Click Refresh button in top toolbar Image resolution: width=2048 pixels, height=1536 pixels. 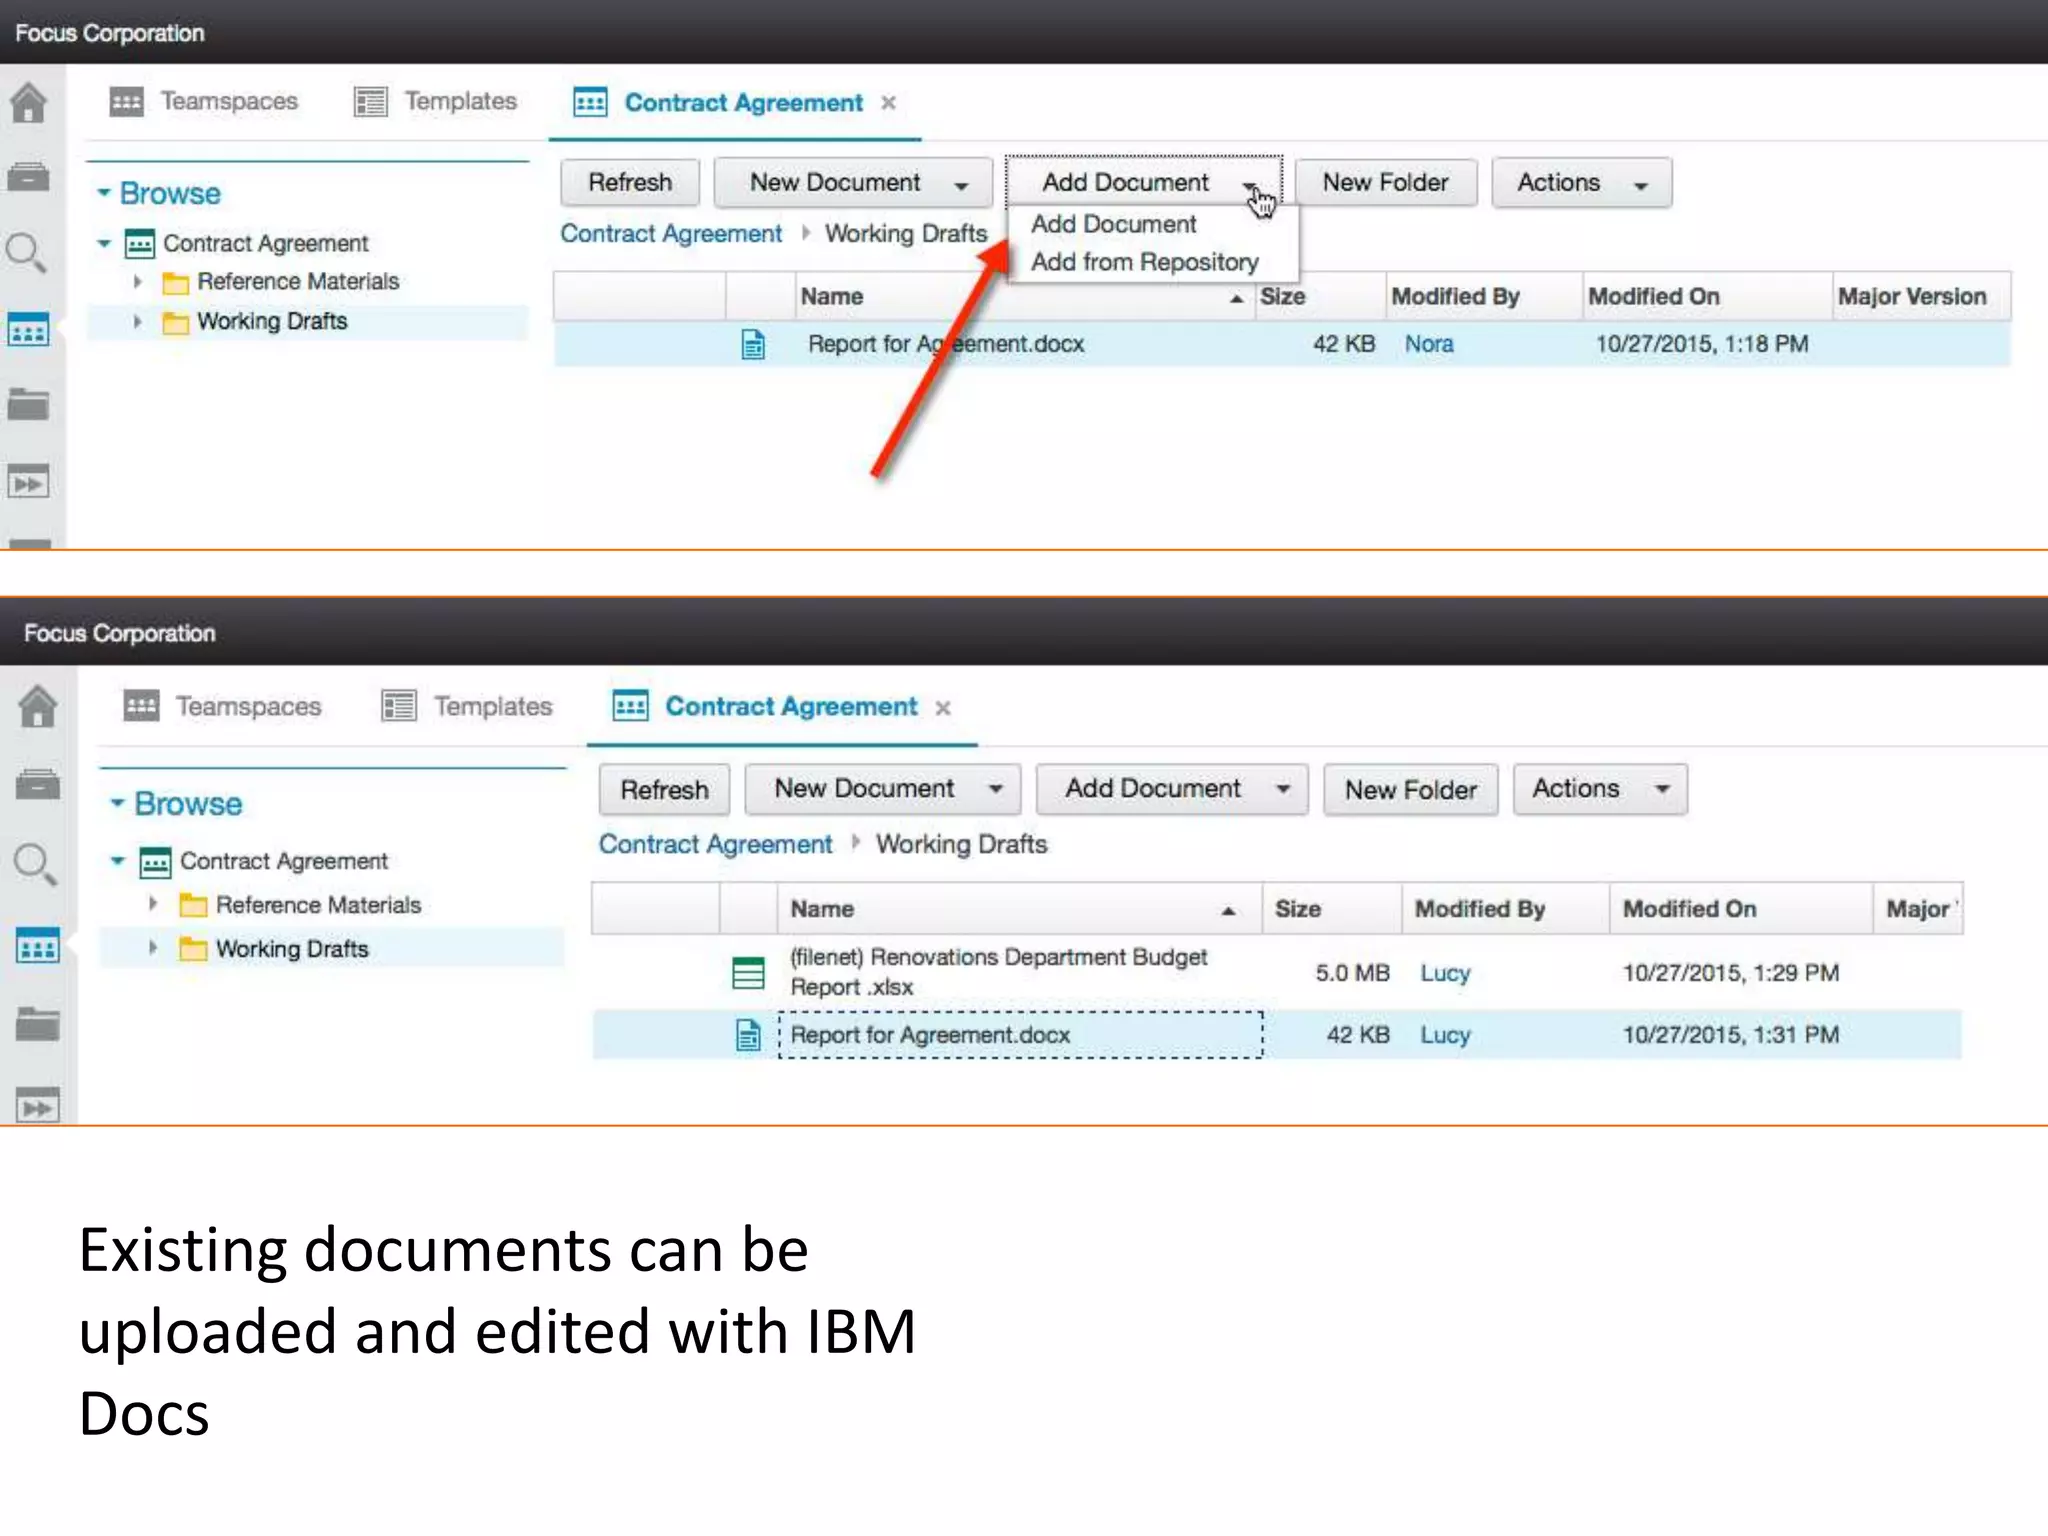click(630, 183)
